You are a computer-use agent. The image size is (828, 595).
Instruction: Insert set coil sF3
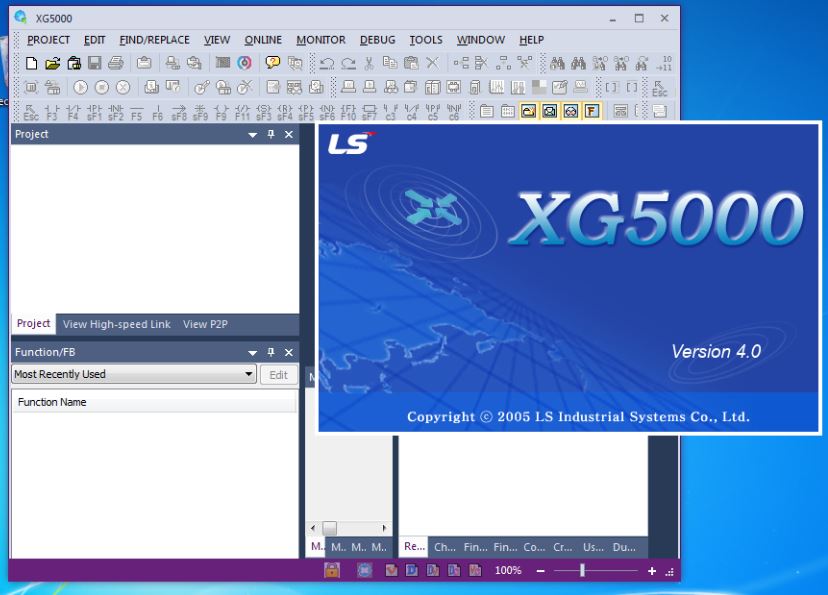click(264, 111)
